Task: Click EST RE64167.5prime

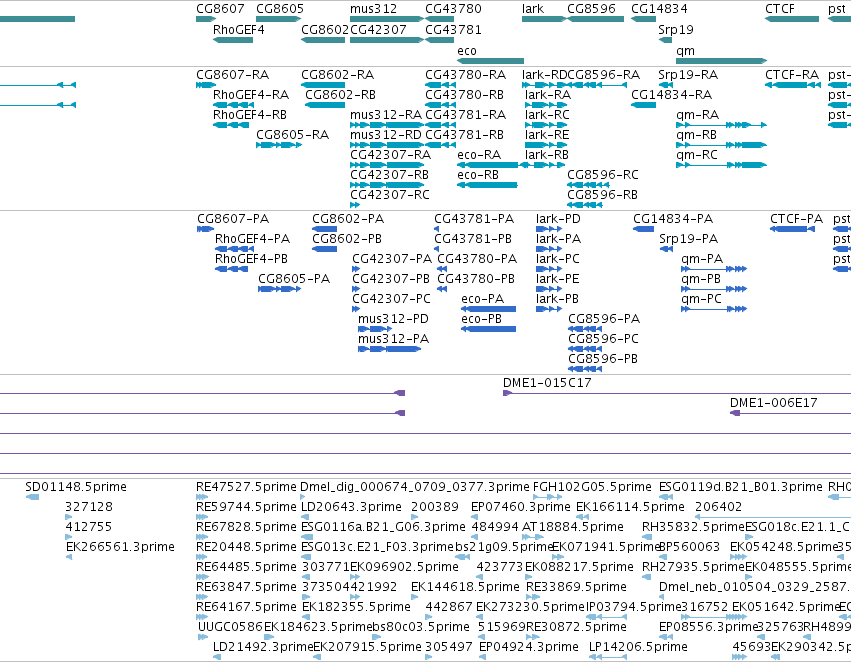Action: tap(202, 617)
